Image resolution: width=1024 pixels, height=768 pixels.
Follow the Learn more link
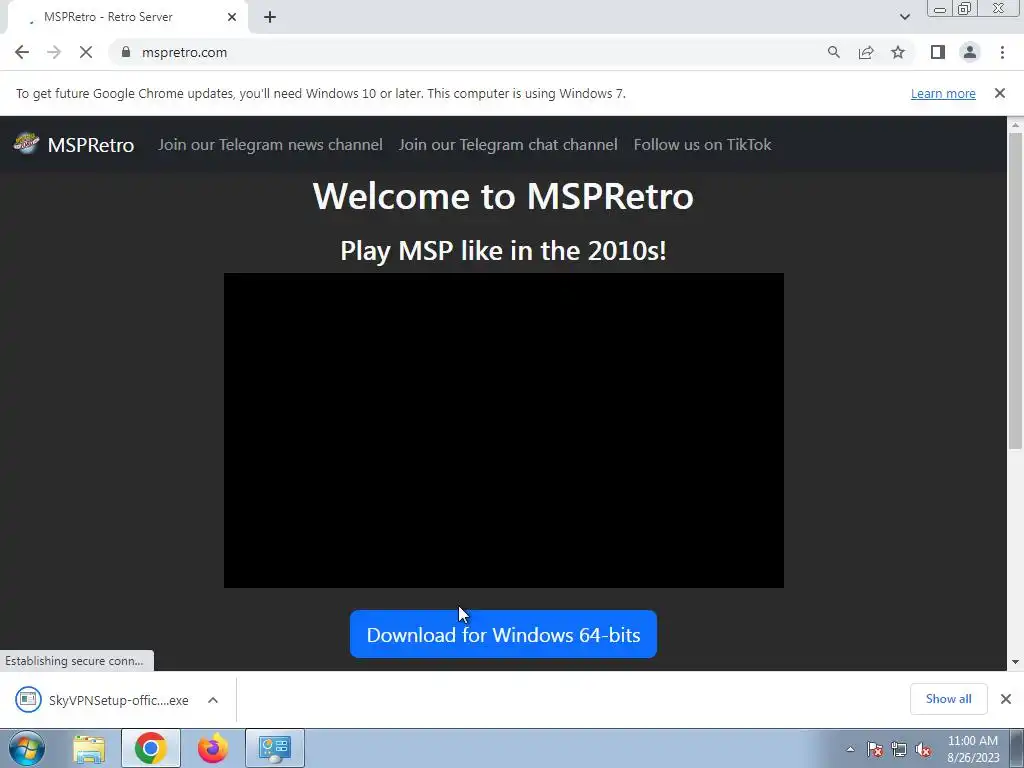point(943,93)
